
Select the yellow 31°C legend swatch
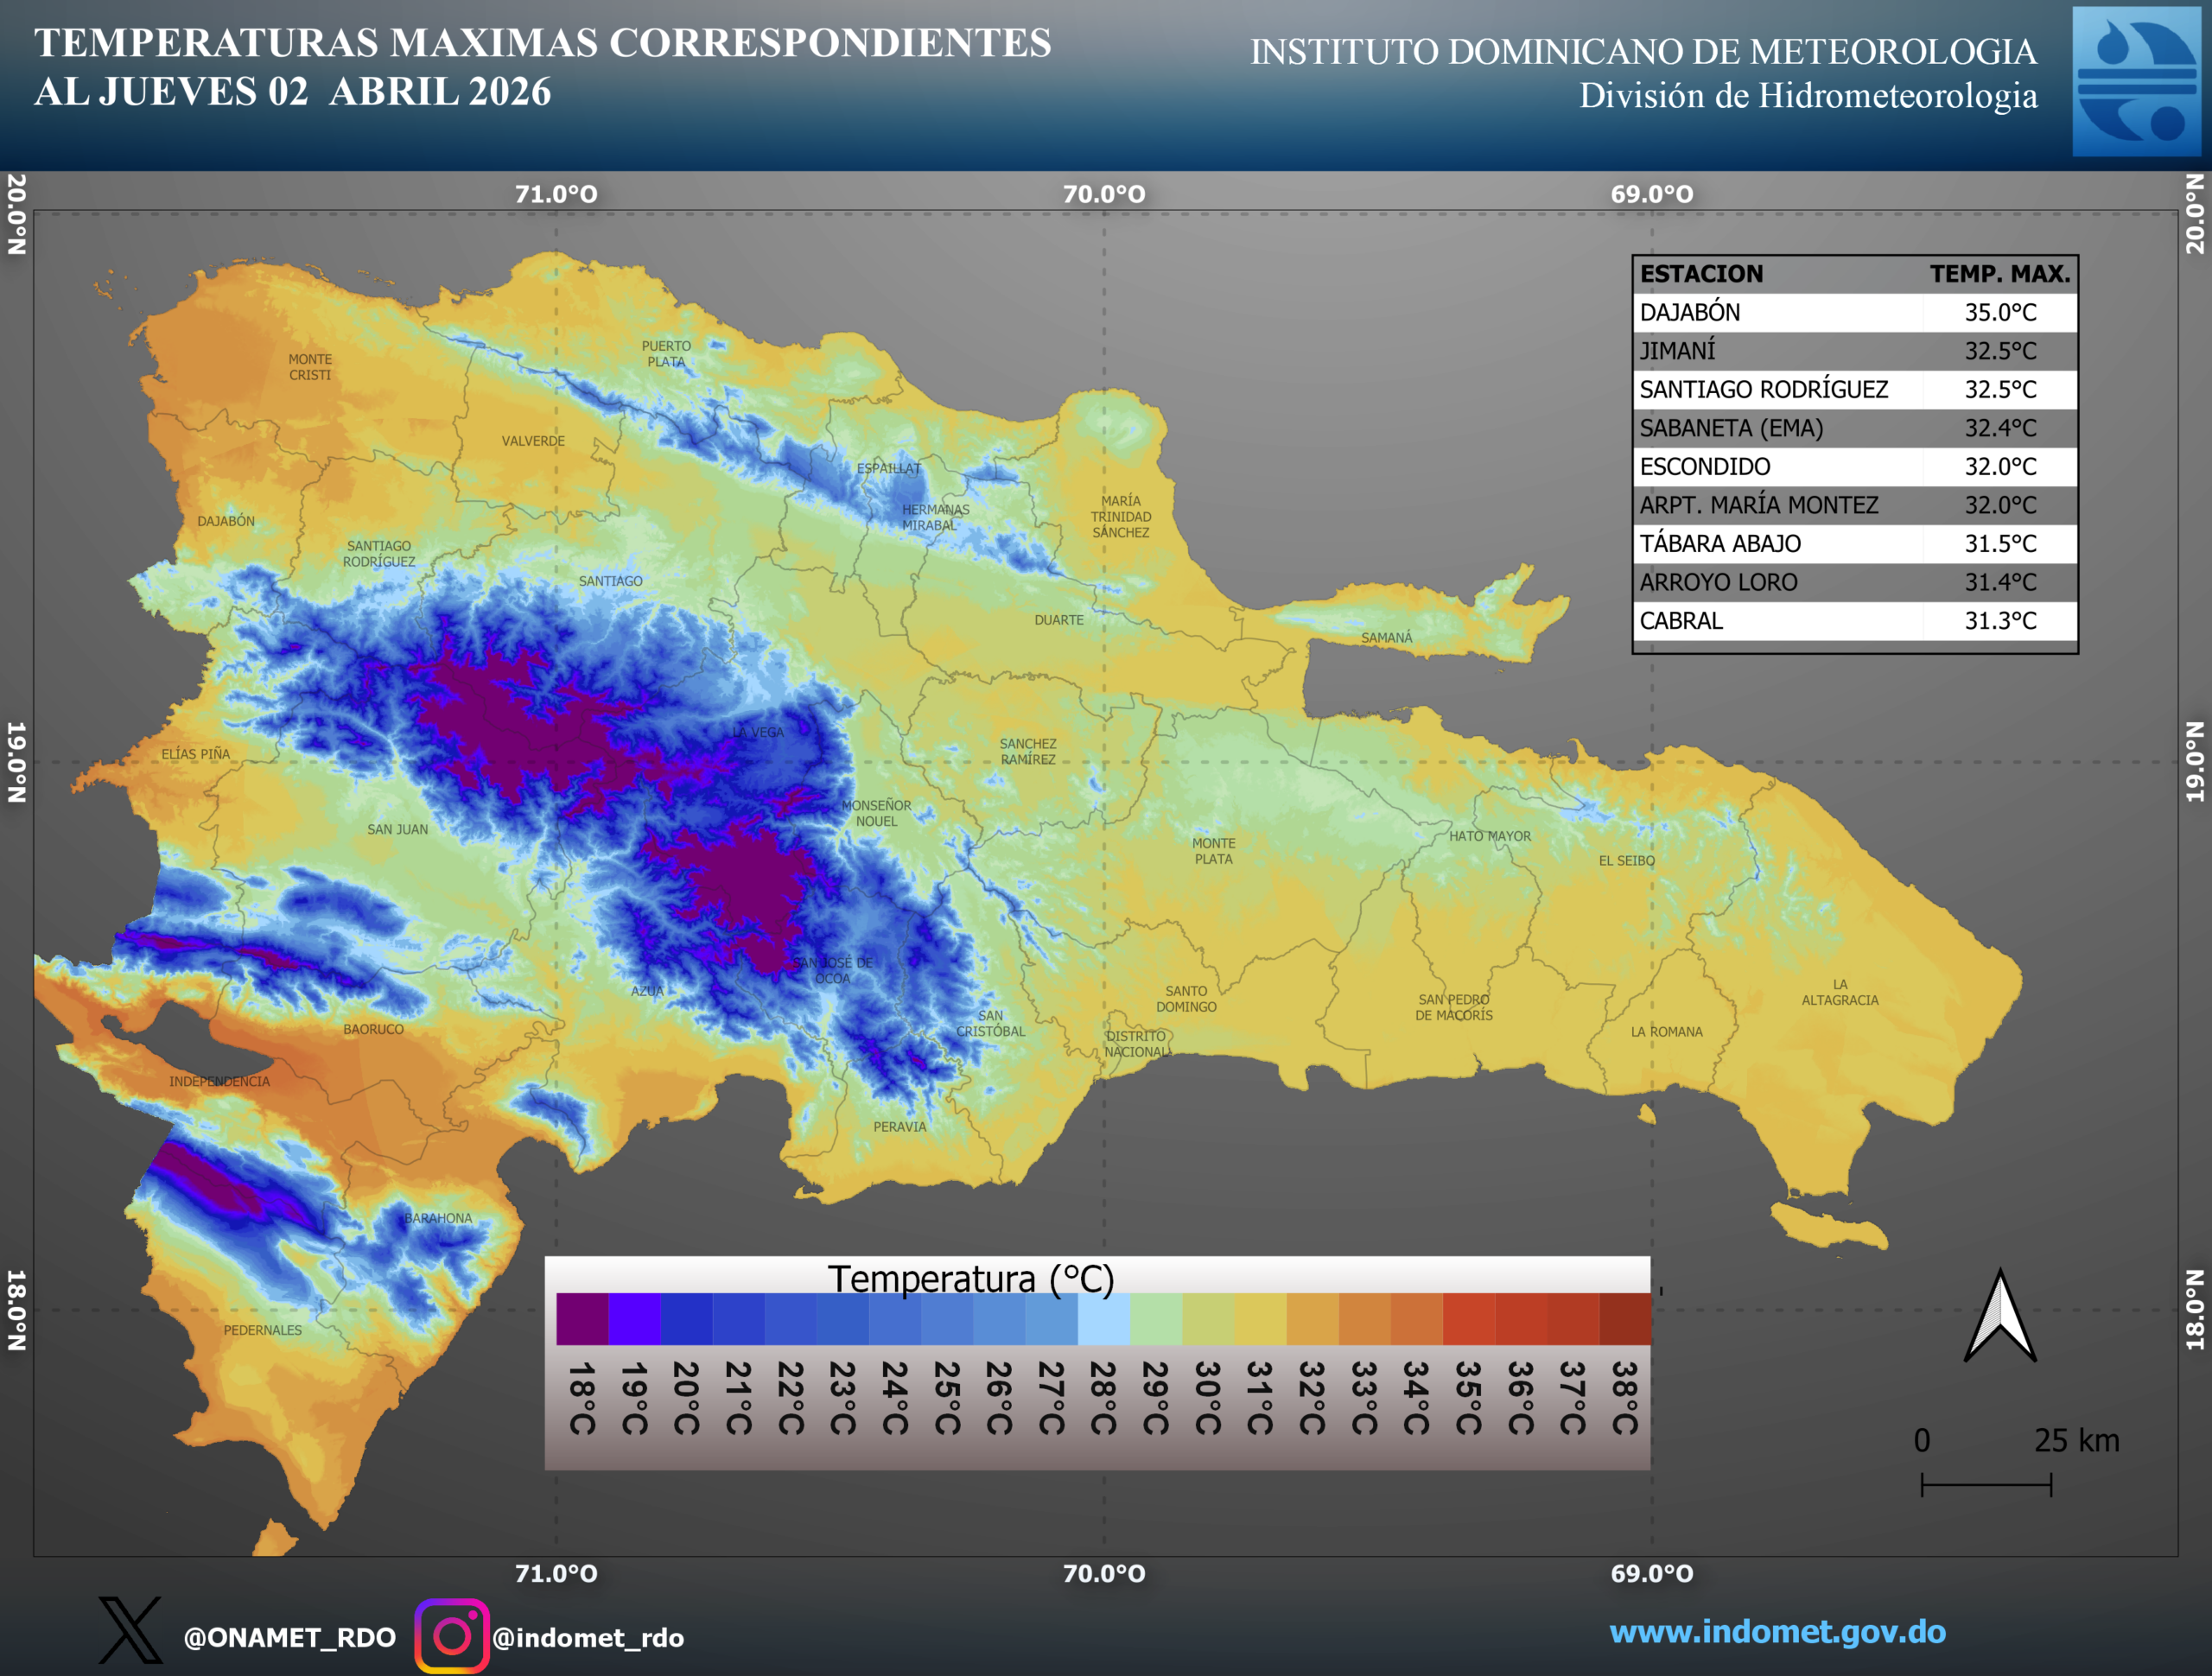(1260, 1319)
